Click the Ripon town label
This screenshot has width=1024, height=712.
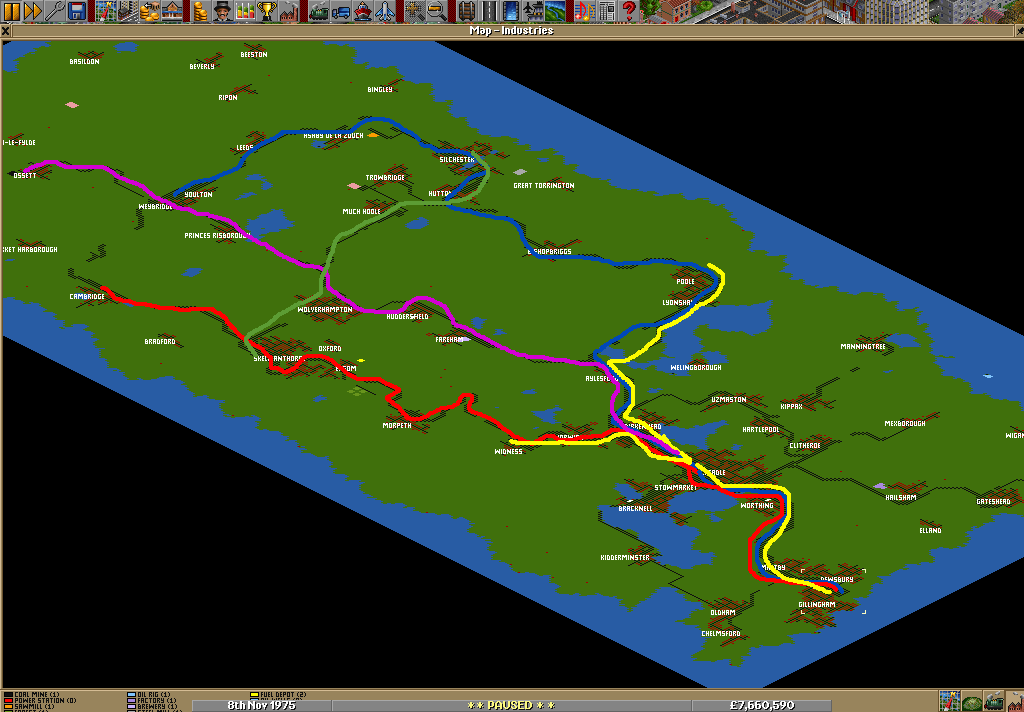pos(228,98)
